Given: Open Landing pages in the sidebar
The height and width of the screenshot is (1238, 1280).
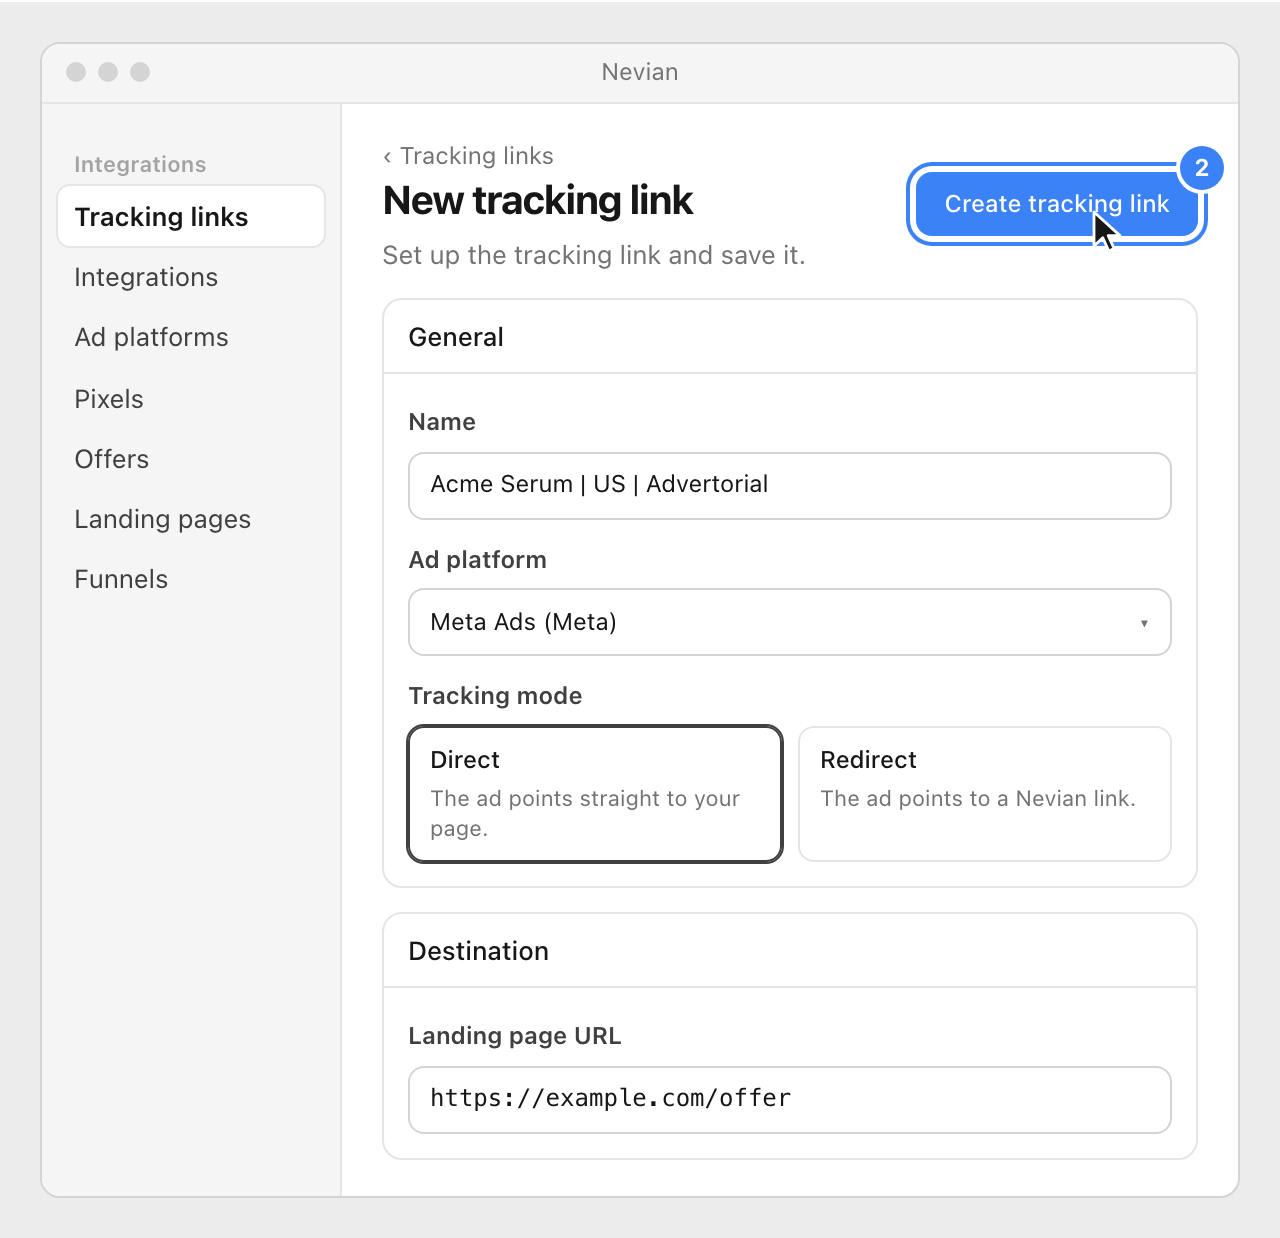Looking at the screenshot, I should point(162,519).
